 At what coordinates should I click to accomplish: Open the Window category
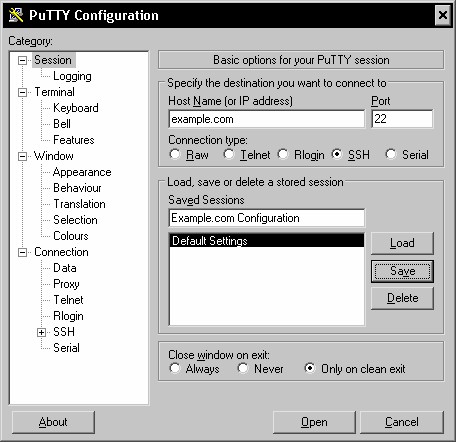tap(54, 156)
